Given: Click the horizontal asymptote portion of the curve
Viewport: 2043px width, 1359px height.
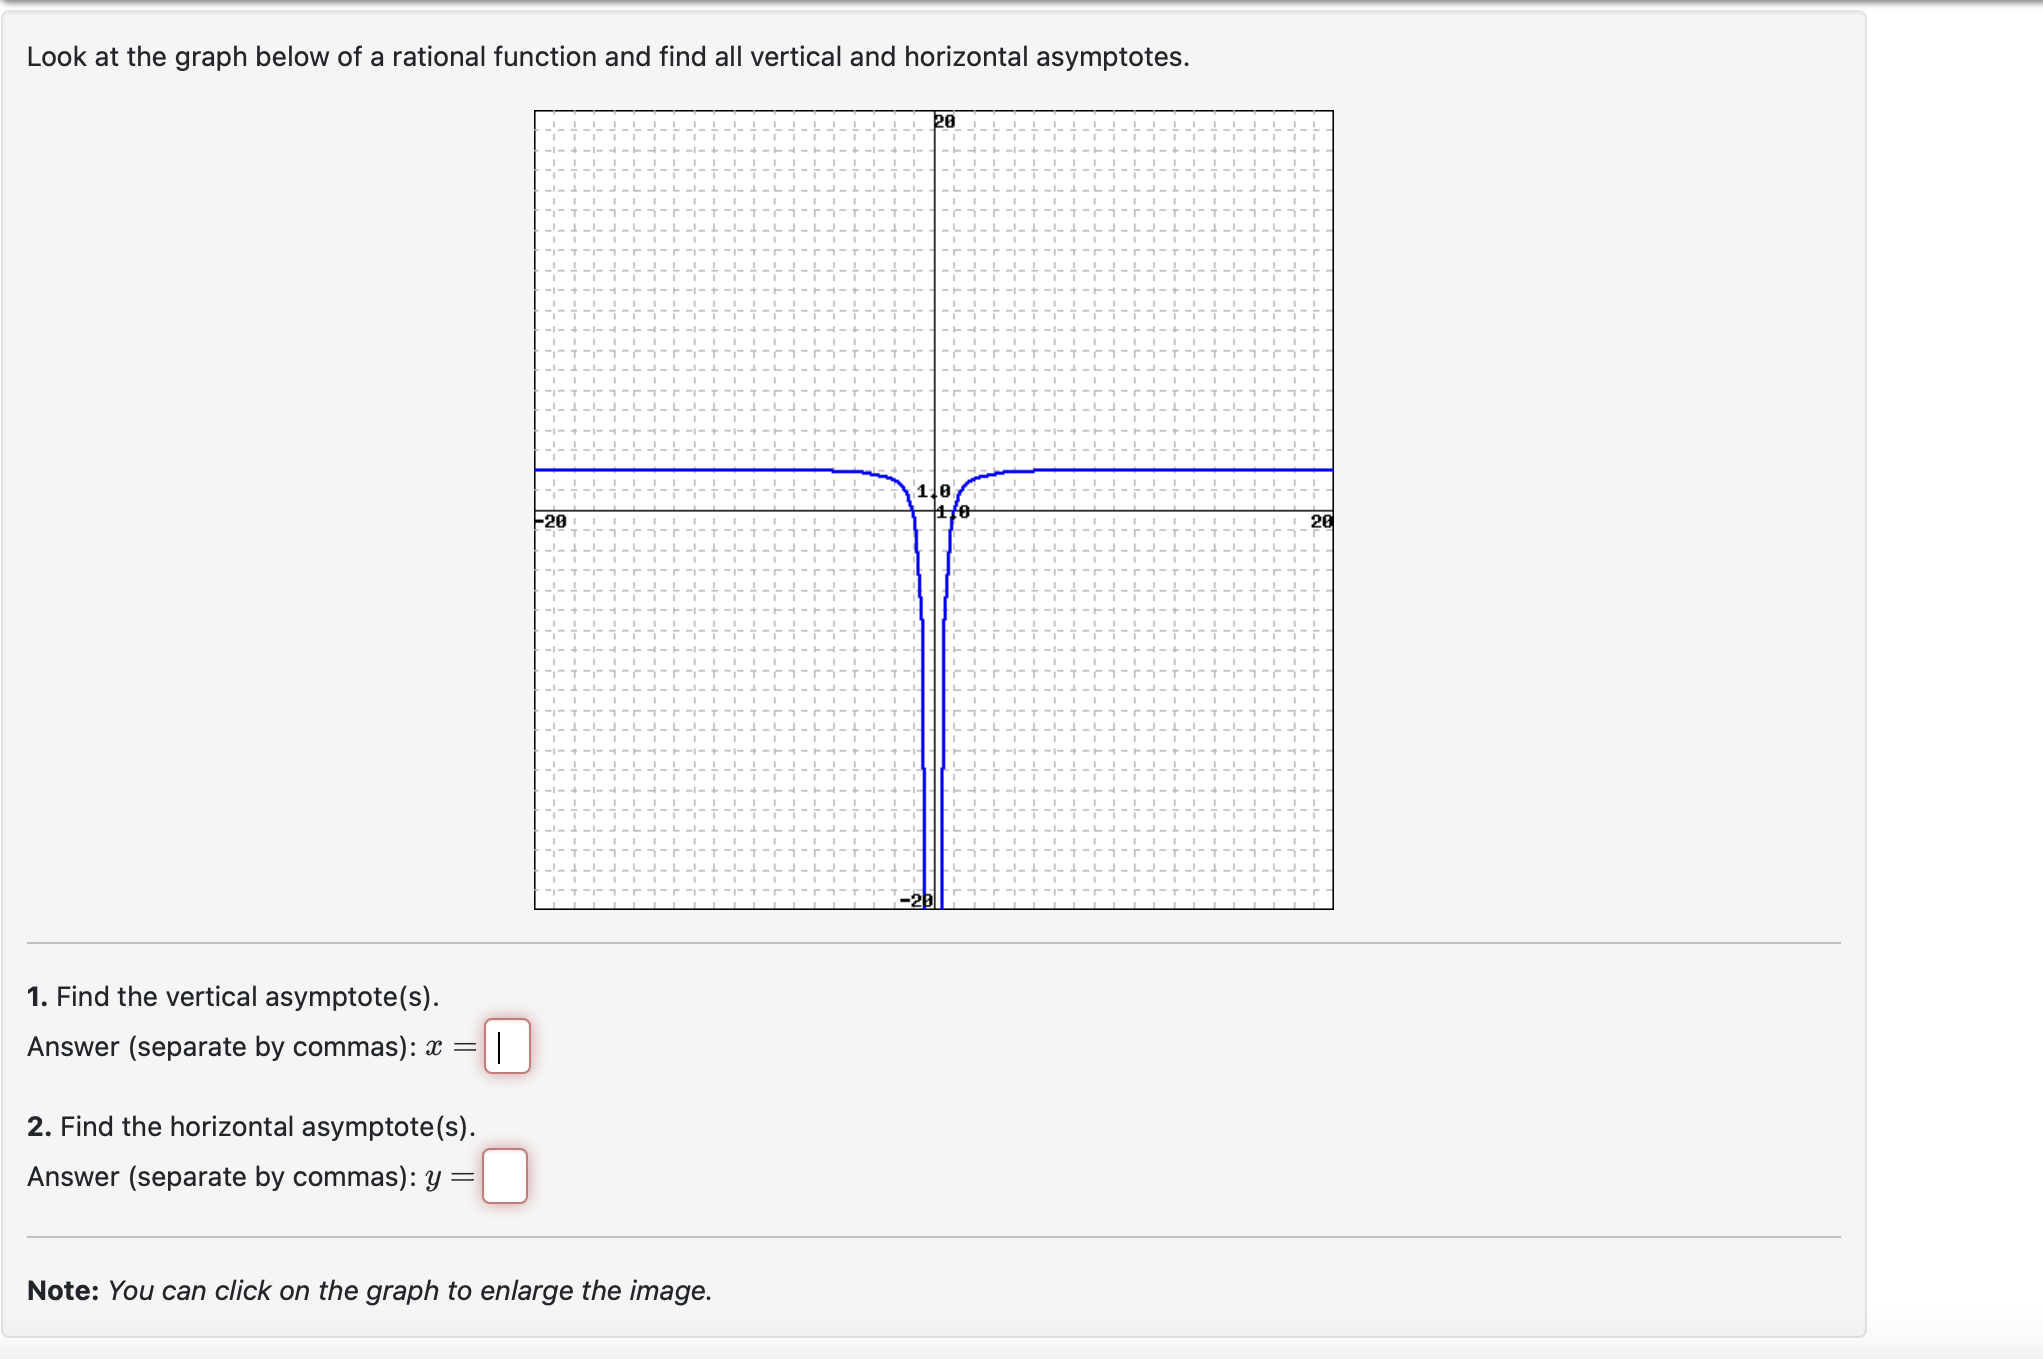Looking at the screenshot, I should pos(1150,468).
